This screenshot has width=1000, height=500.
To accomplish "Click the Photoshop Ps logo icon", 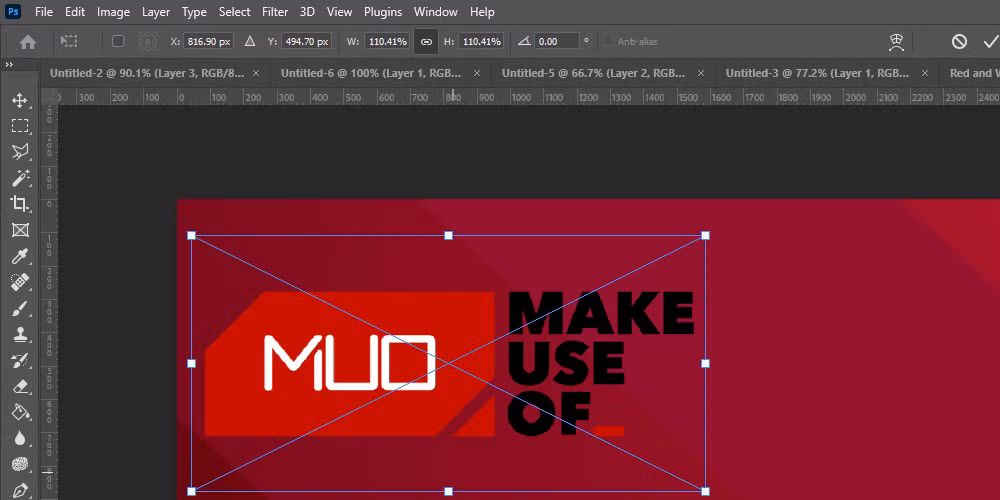I will [x=13, y=11].
